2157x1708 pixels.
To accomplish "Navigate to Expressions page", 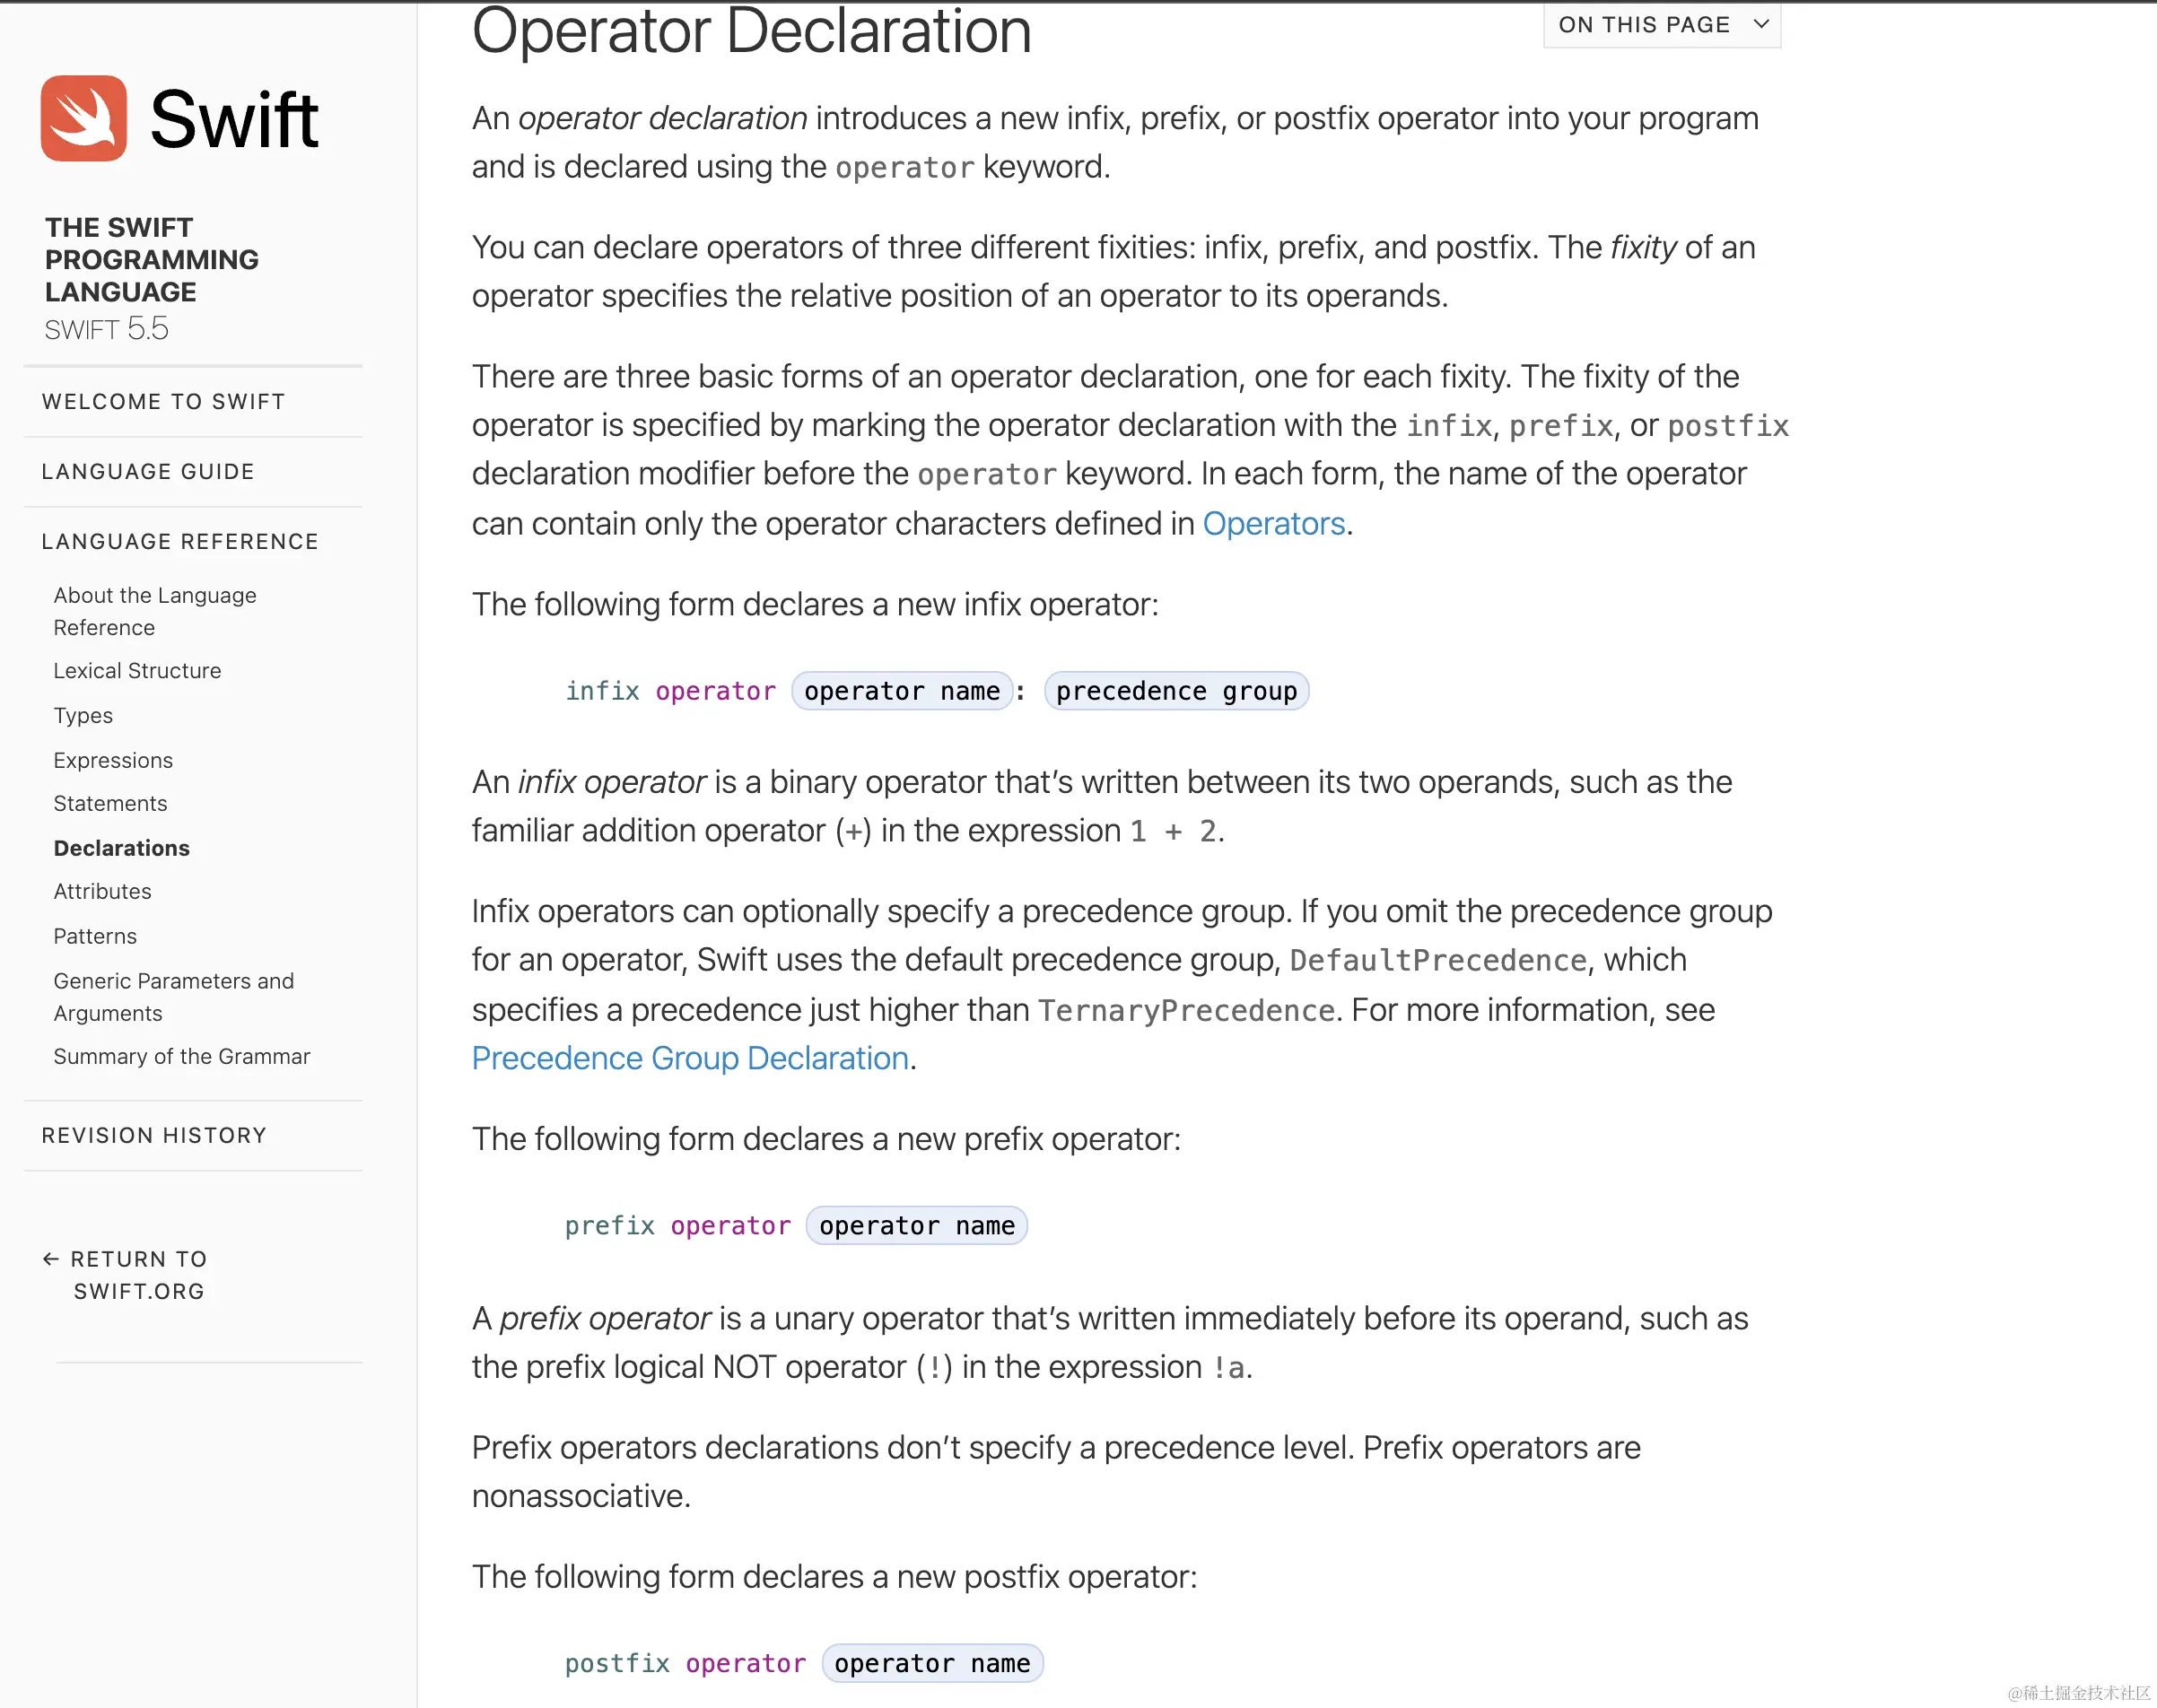I will click(x=113, y=761).
